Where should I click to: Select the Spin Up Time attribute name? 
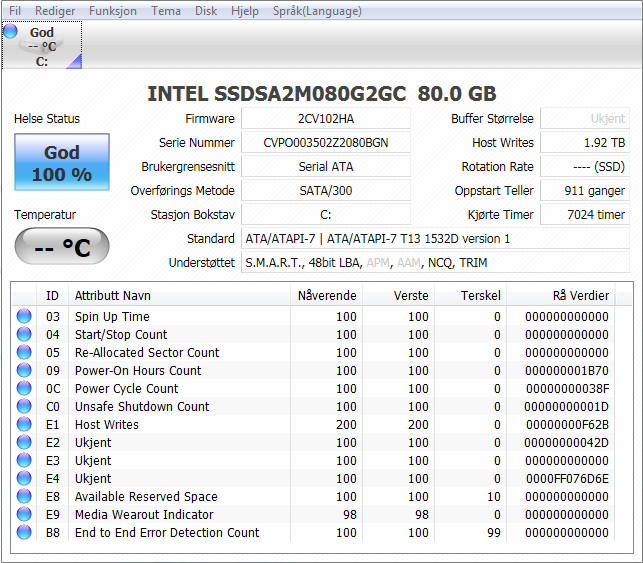(x=112, y=317)
